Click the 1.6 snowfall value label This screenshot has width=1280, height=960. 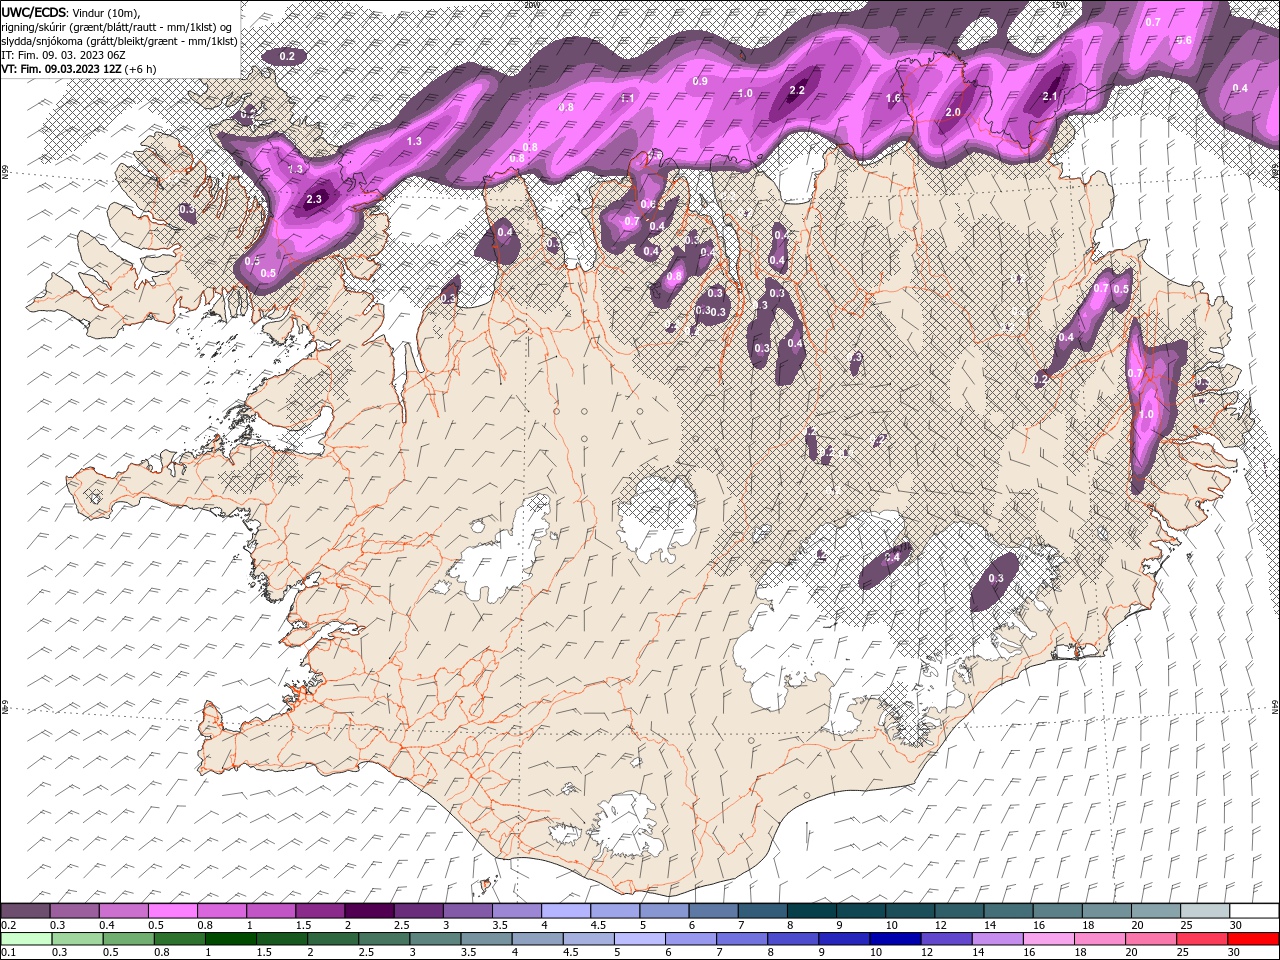coord(894,98)
